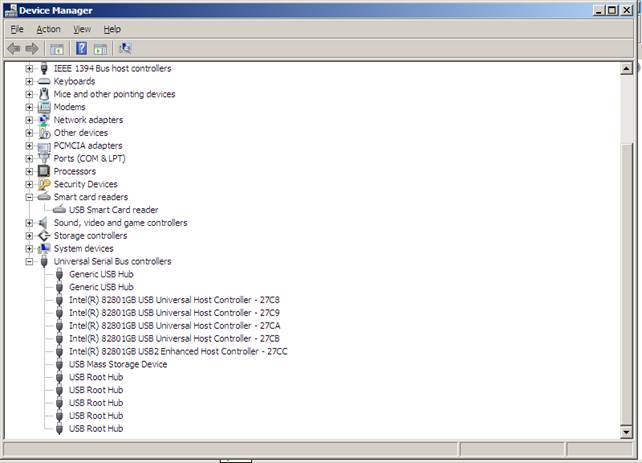
Task: Select the last USB Root Hub entry
Action: click(x=96, y=429)
